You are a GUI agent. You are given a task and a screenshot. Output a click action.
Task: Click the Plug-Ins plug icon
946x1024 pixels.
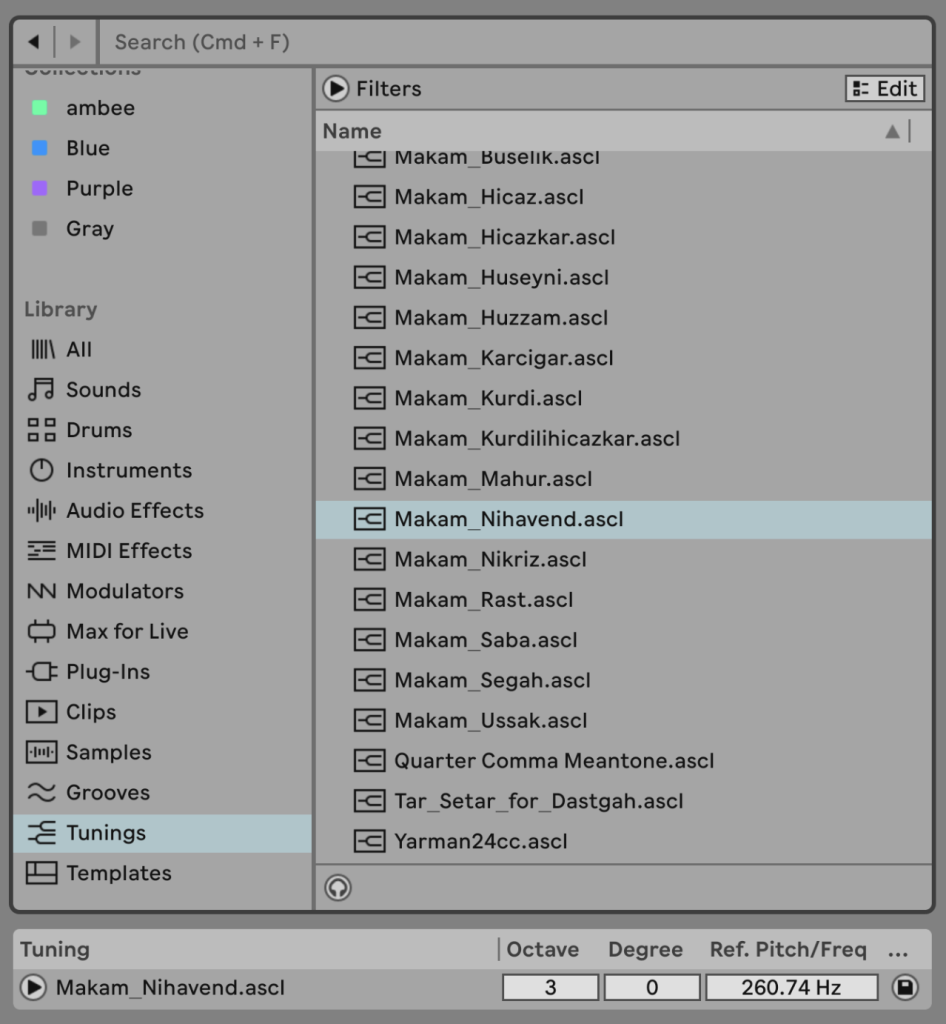[x=41, y=672]
